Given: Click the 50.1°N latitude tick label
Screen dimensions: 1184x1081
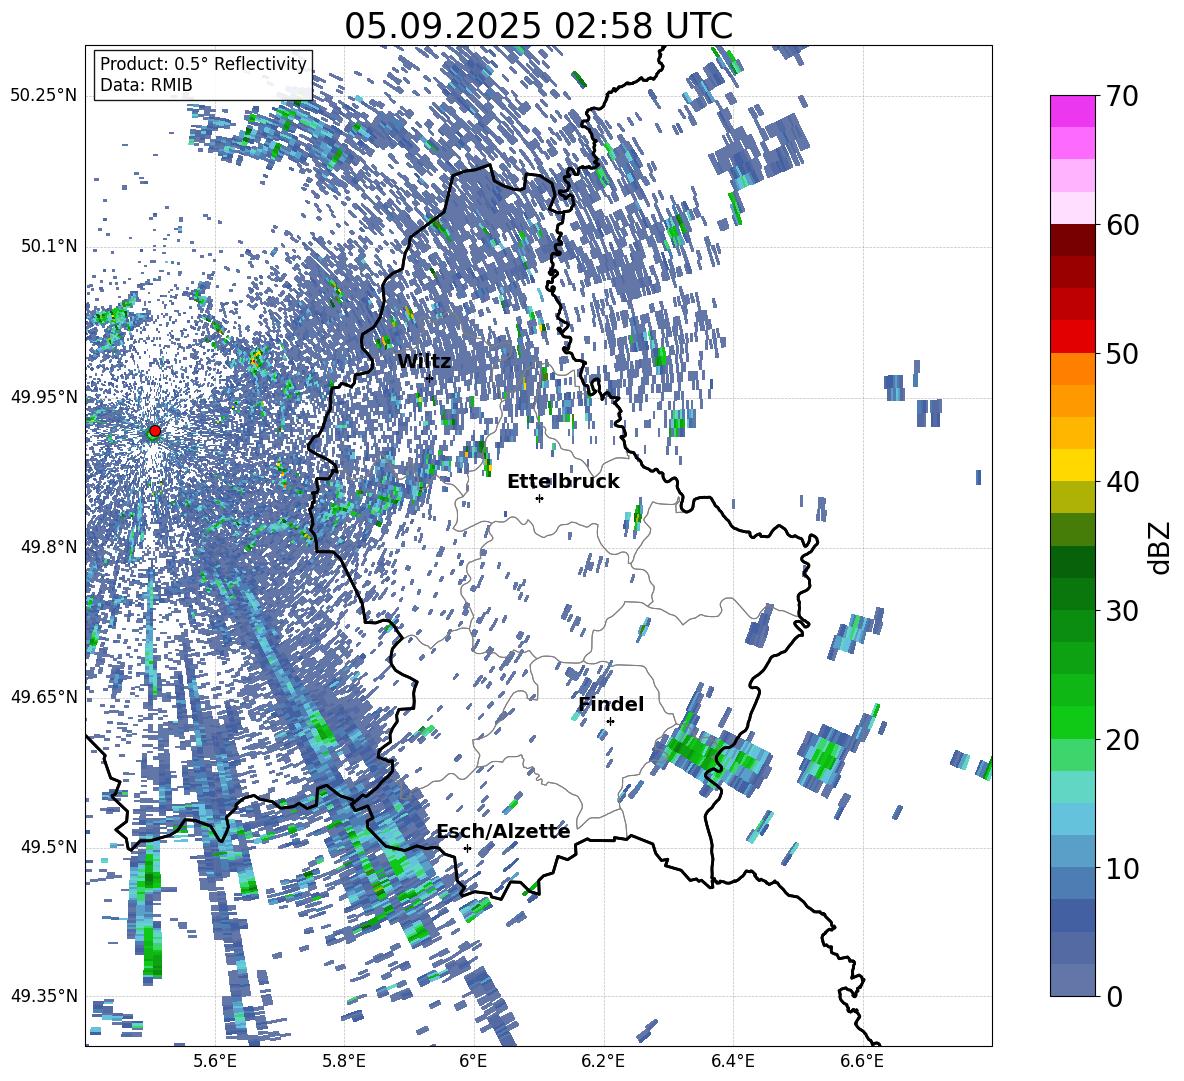Looking at the screenshot, I should pyautogui.click(x=48, y=247).
